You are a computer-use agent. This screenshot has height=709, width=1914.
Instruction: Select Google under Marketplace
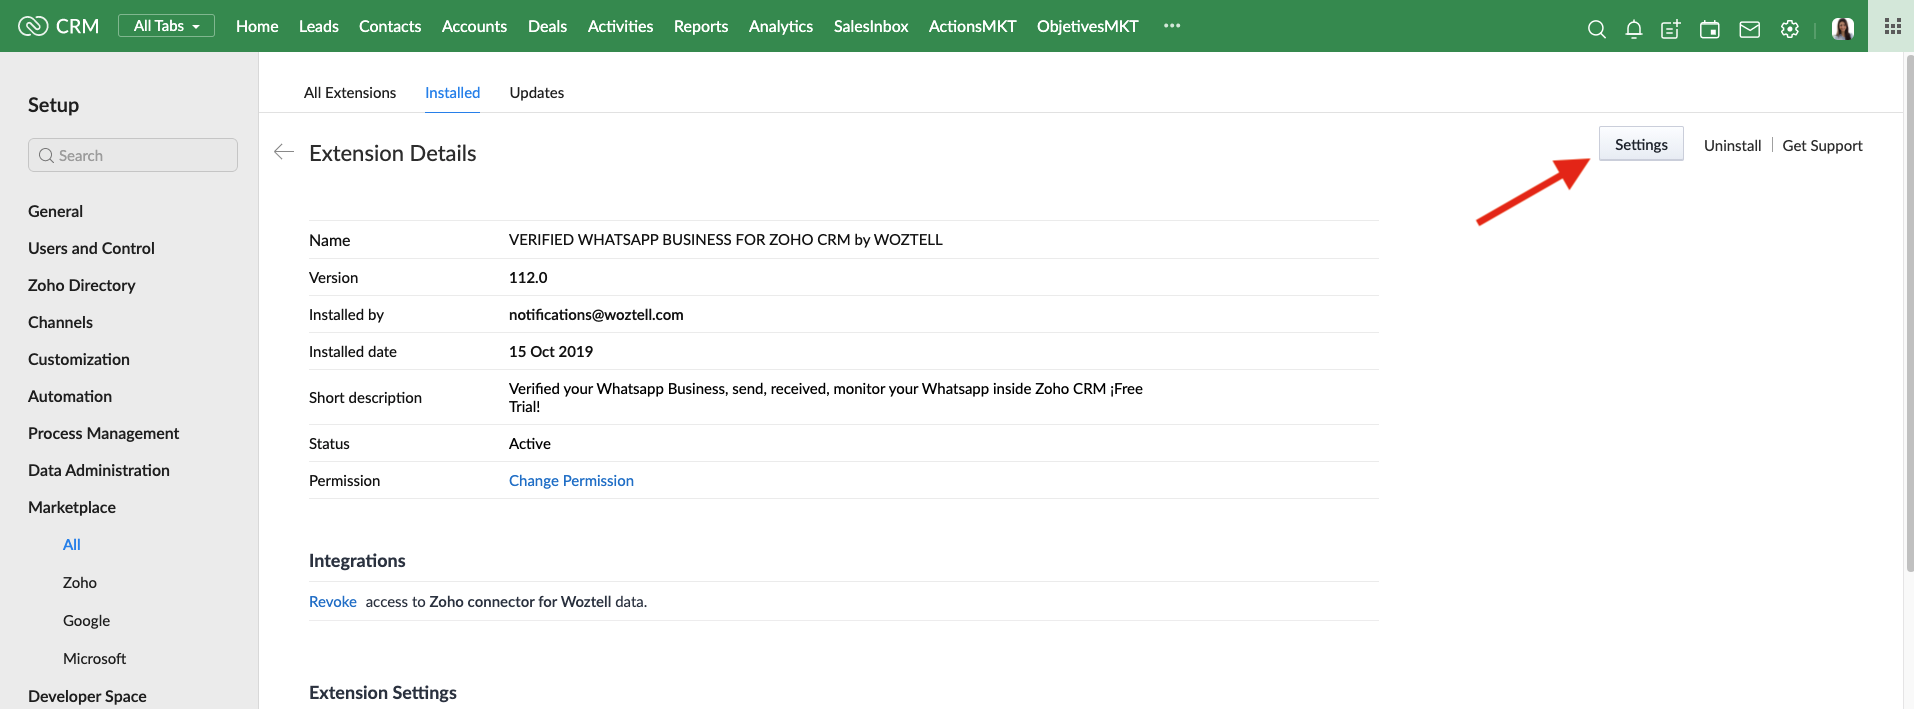(x=86, y=620)
